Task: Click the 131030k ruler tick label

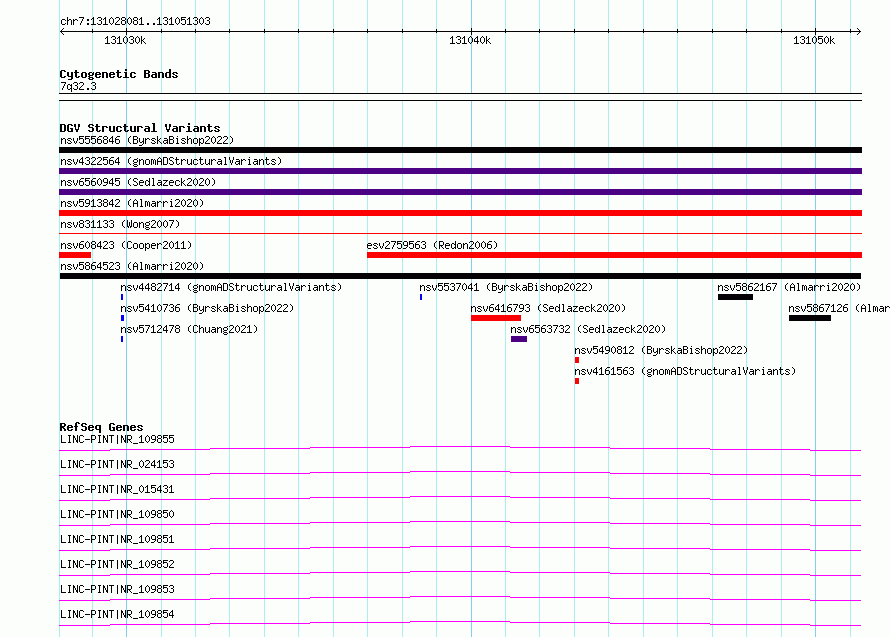Action: (125, 40)
